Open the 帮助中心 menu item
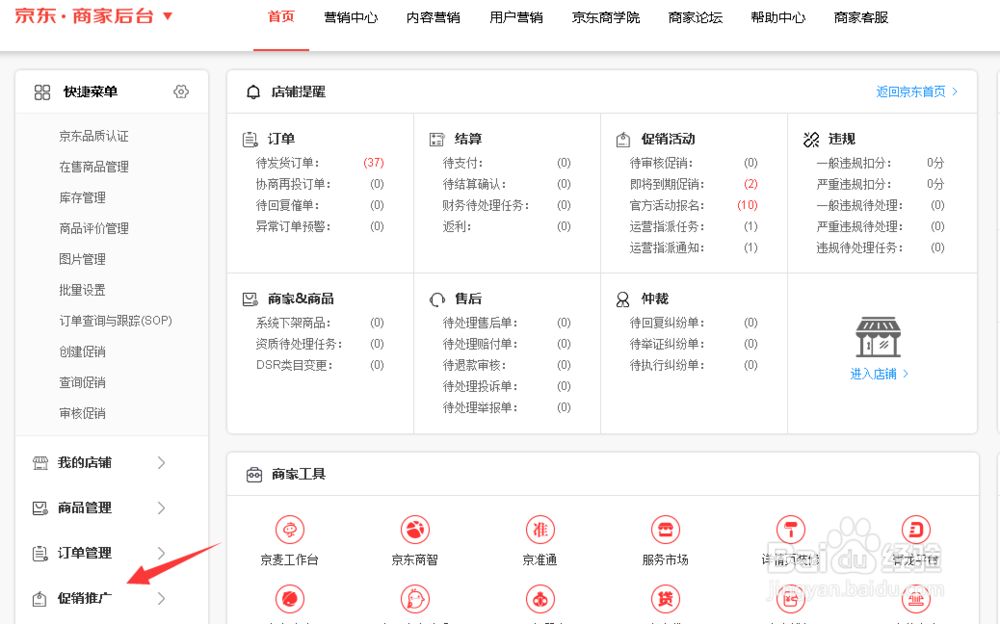Screen dimensions: 1000x624 (x=778, y=17)
